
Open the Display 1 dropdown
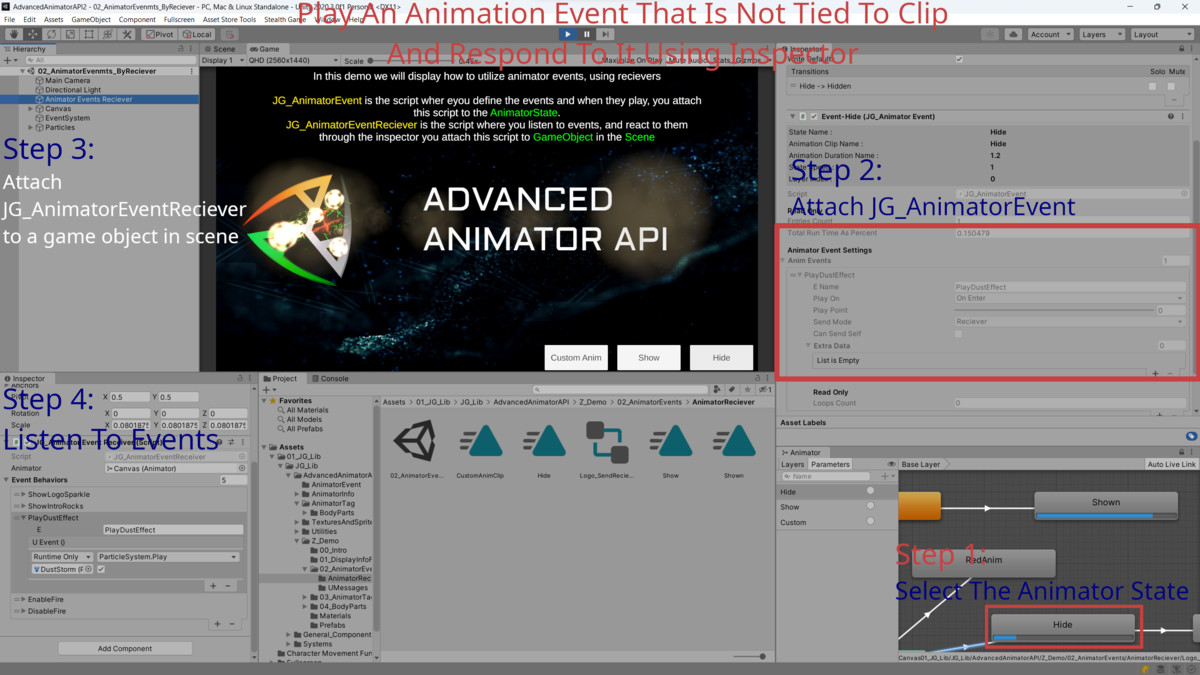221,61
